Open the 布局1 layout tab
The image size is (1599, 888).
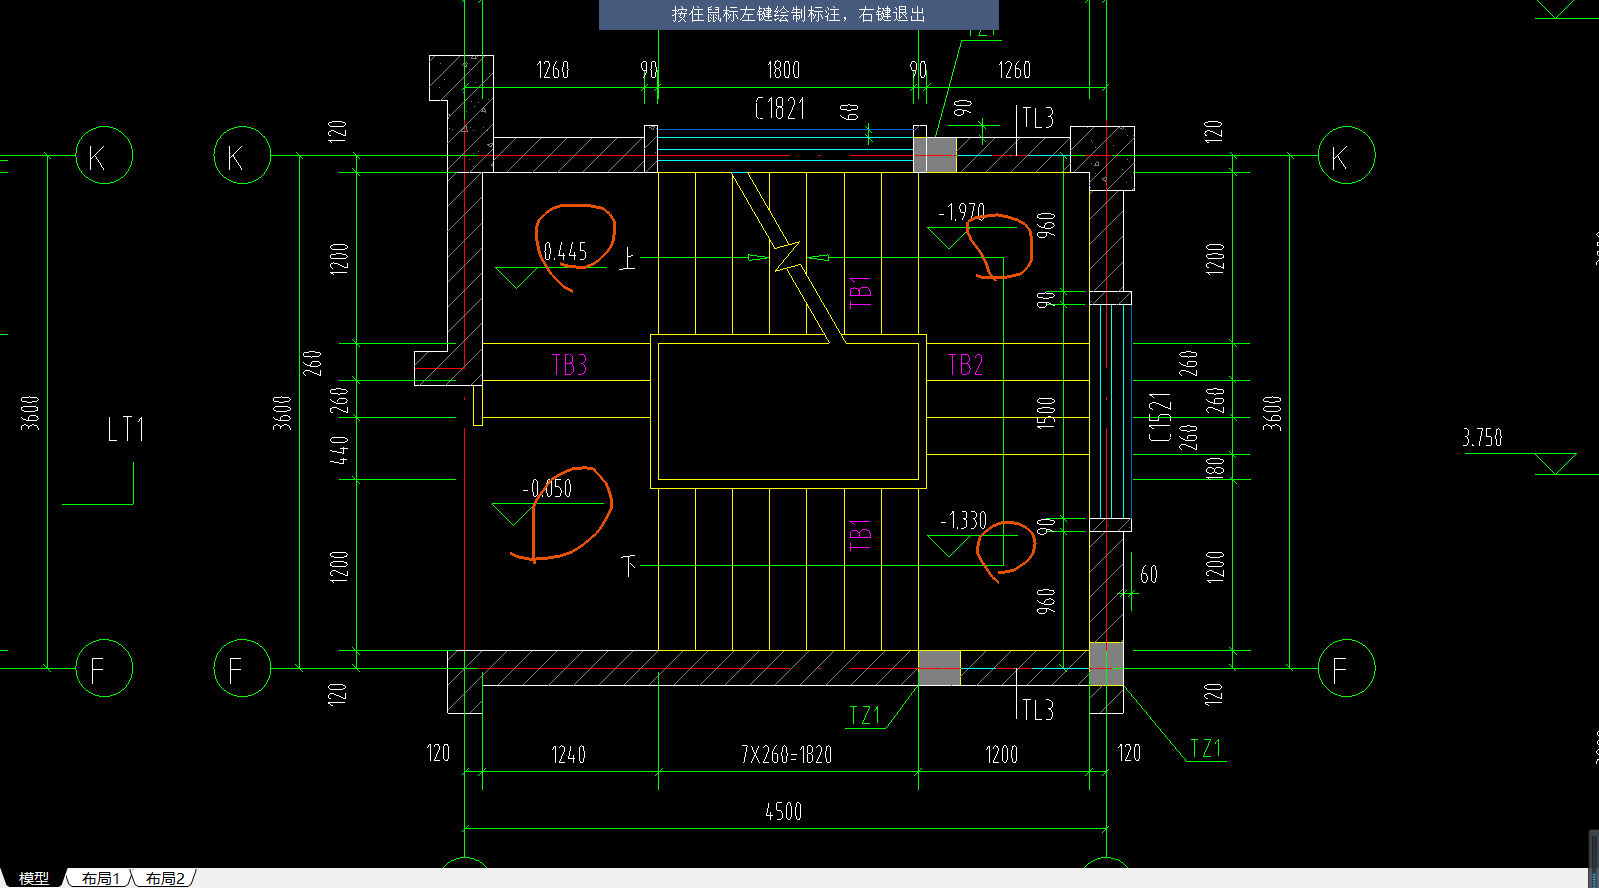tap(100, 878)
